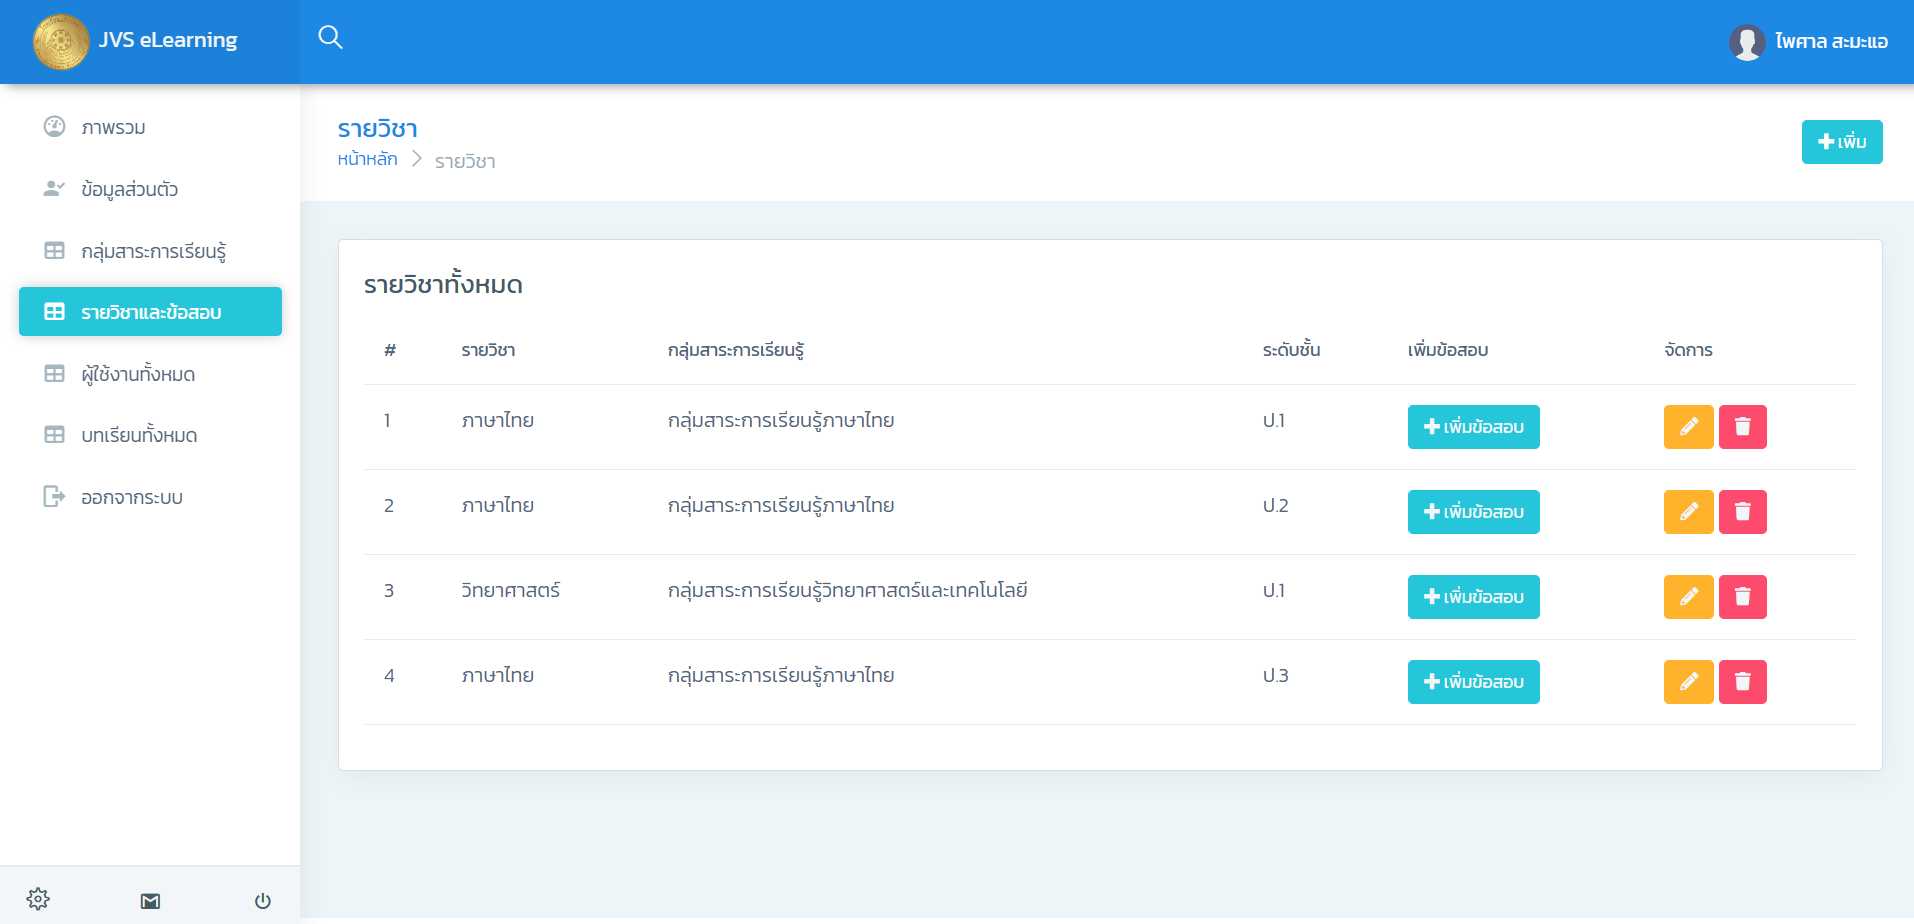Click the รายวิชา breadcrumb text
Viewport: 1914px width, 924px height.
coord(465,161)
